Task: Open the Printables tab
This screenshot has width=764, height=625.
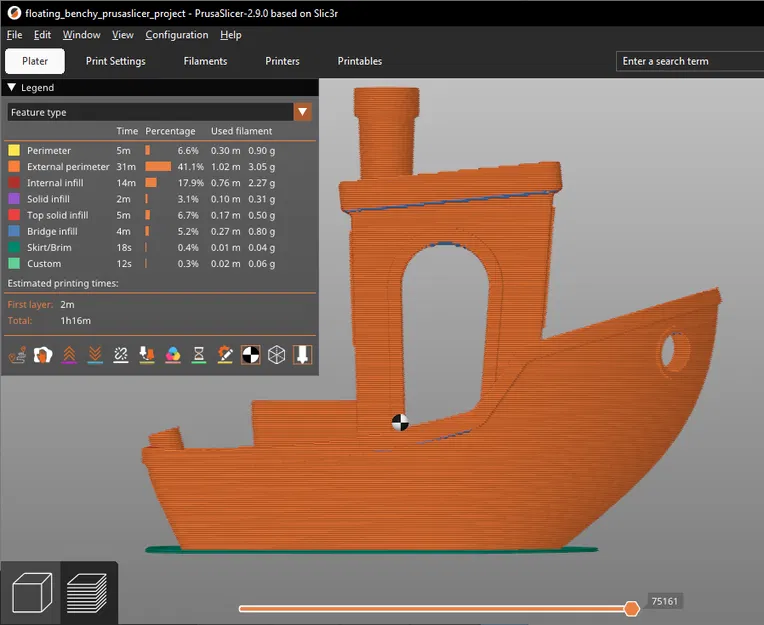Action: [359, 61]
